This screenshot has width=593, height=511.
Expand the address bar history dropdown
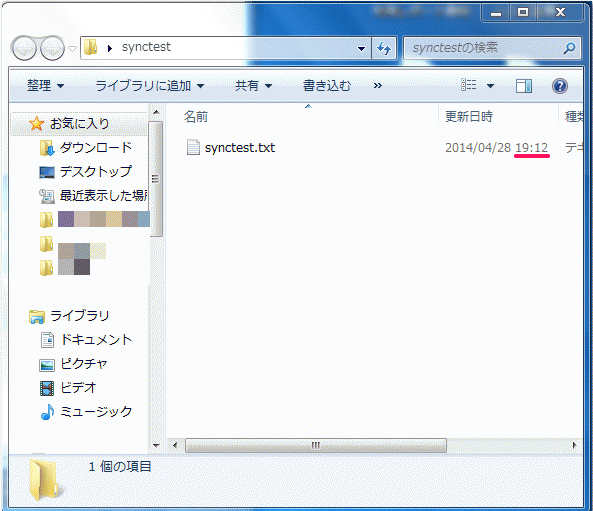(362, 48)
